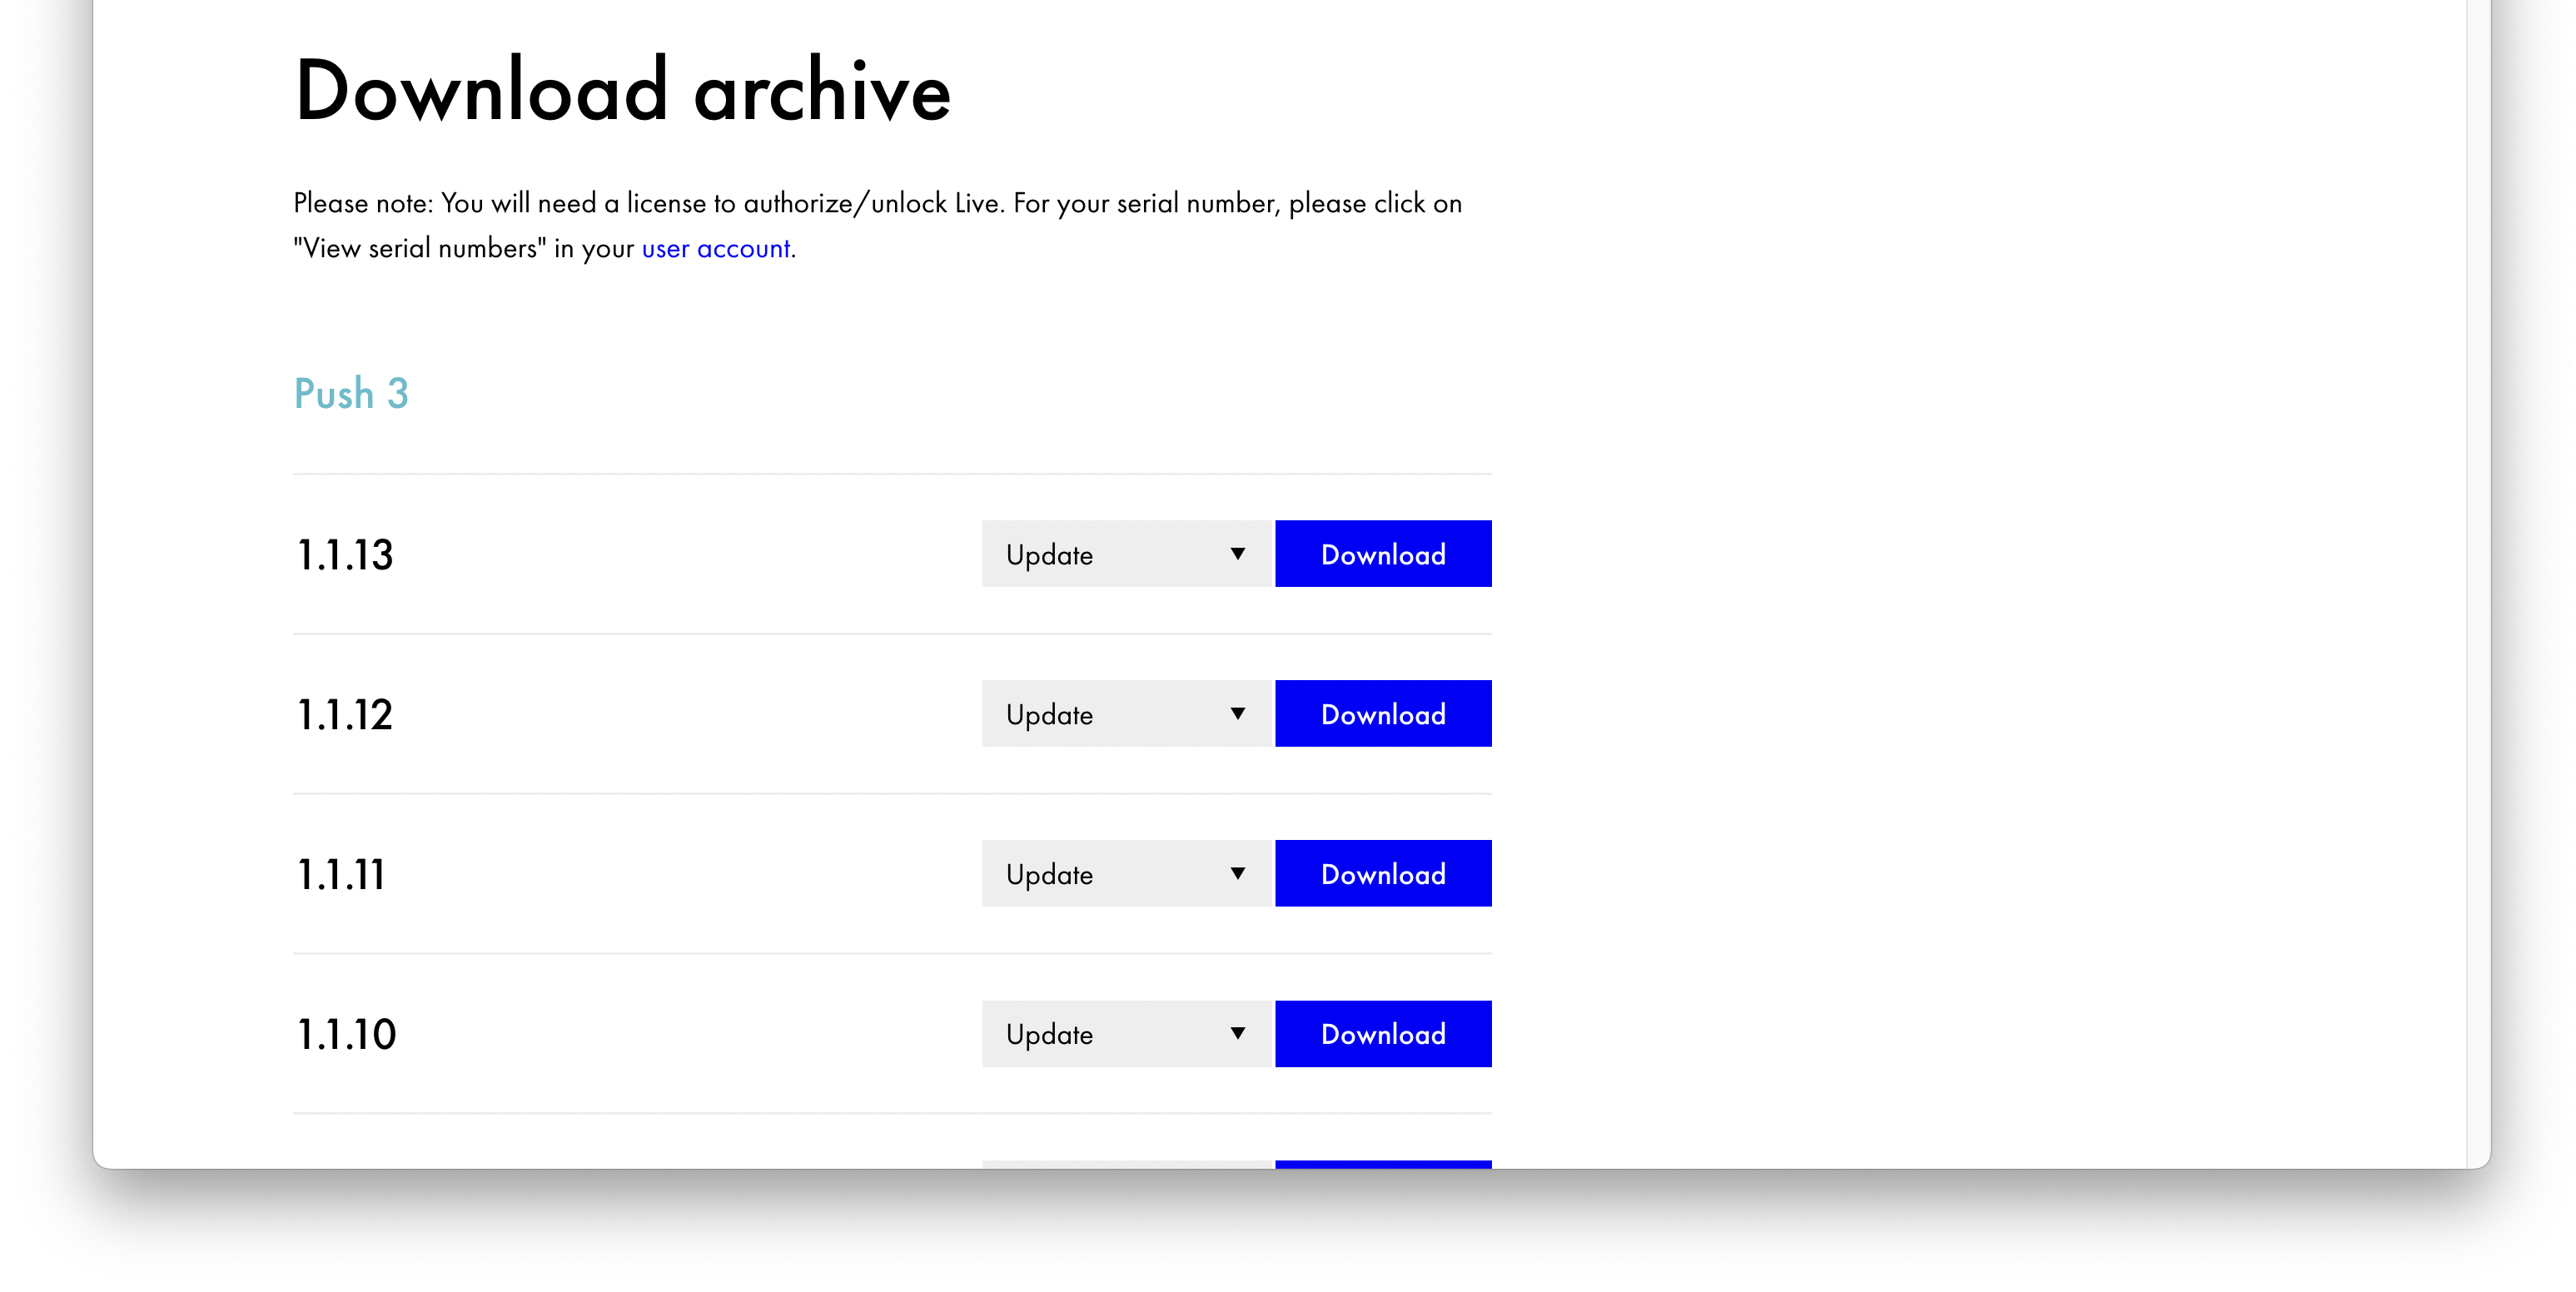Click the 1.1.10 version number
The height and width of the screenshot is (1292, 2576).
(x=346, y=1035)
